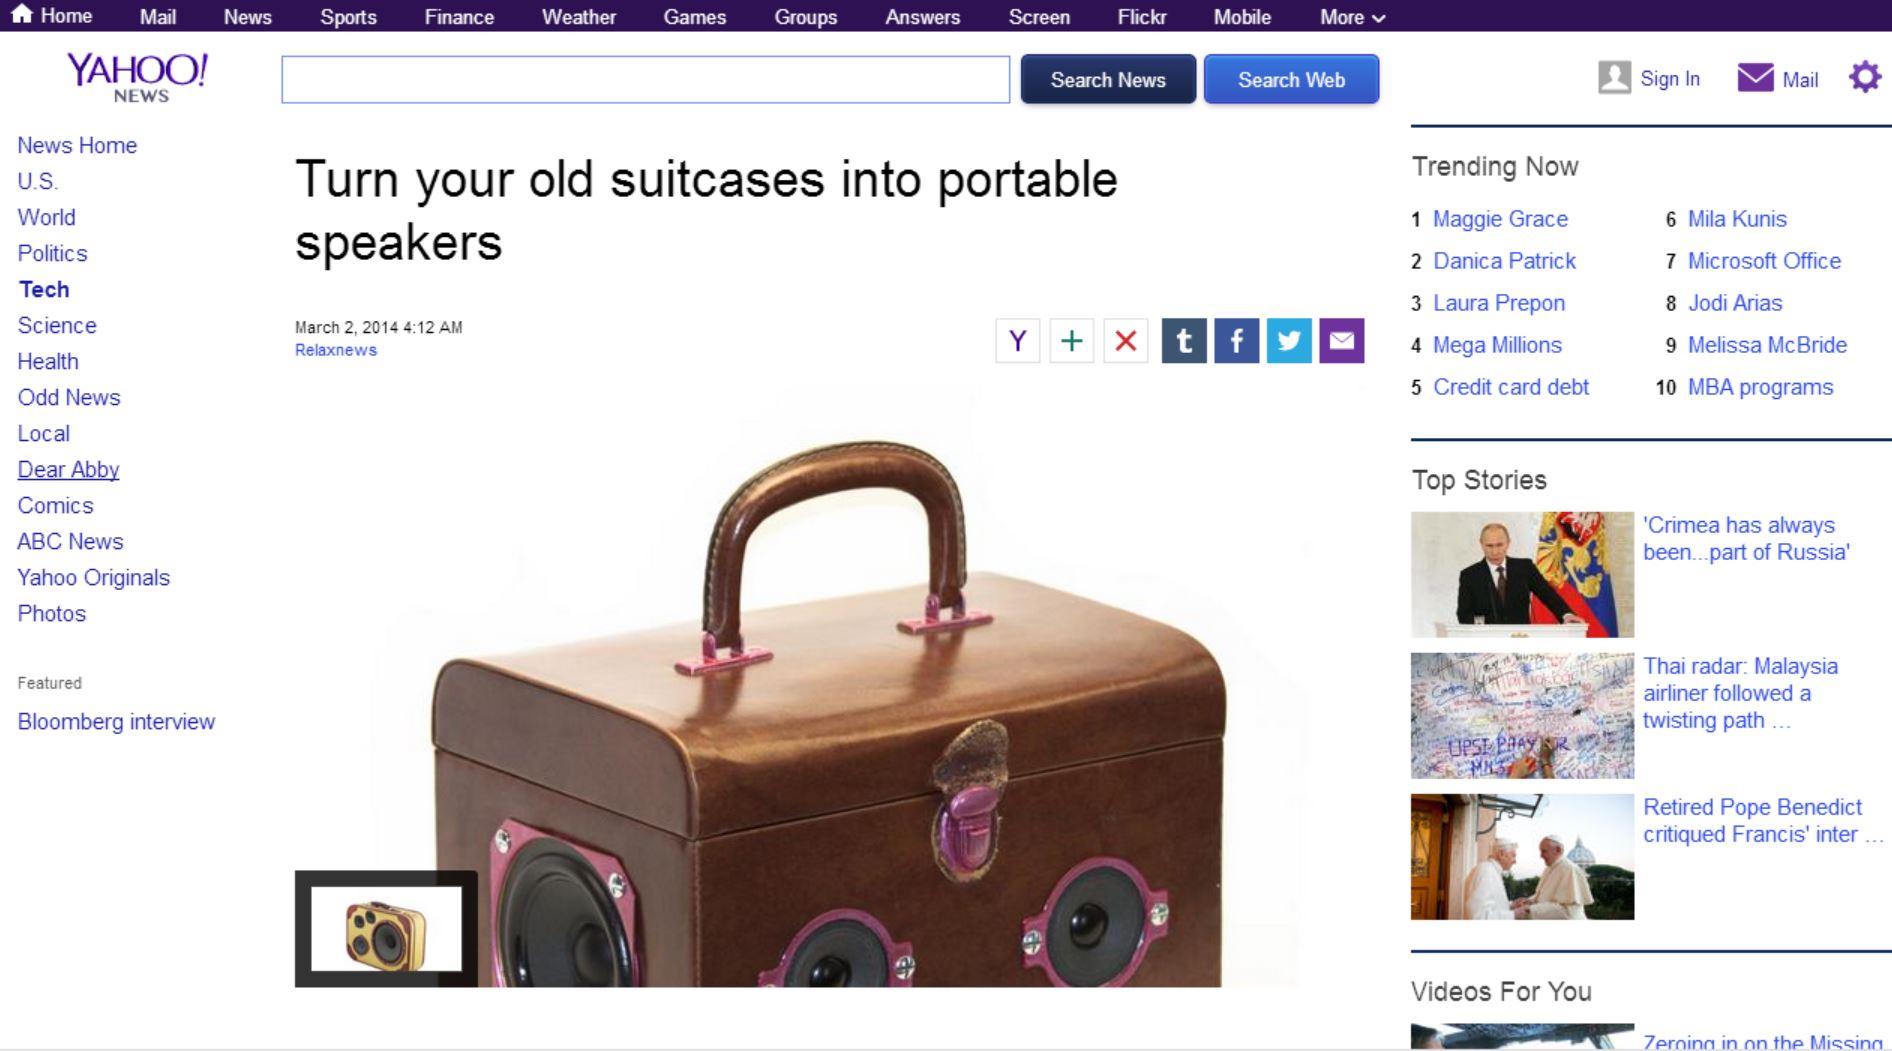Open U.S. section in sidebar
This screenshot has height=1051, width=1892.
click(38, 181)
